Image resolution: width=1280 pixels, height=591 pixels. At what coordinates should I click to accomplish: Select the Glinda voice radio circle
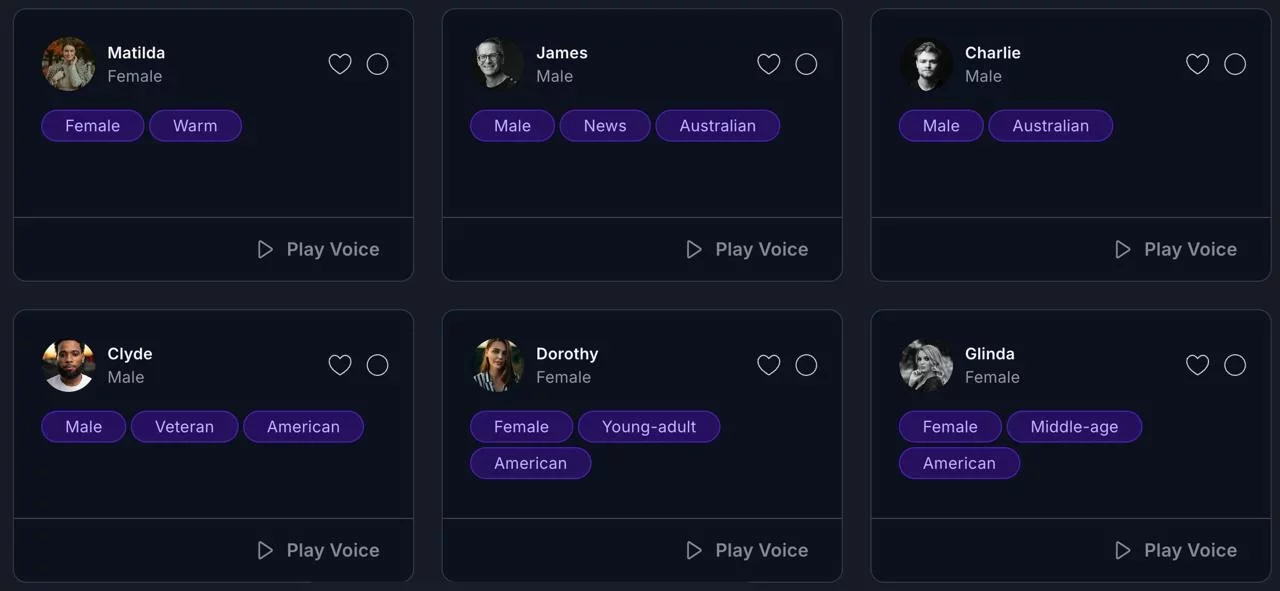tap(1235, 365)
